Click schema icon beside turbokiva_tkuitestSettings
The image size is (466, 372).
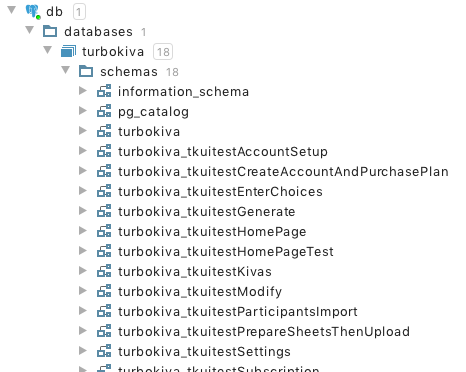(104, 351)
